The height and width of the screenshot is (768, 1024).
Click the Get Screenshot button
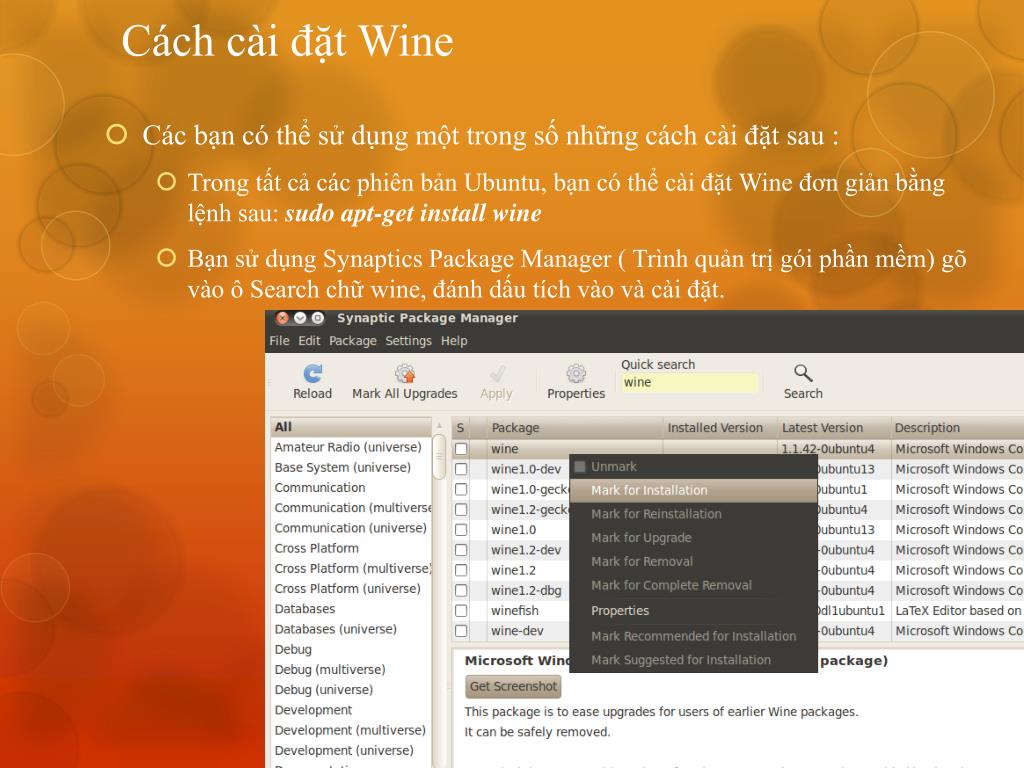click(x=513, y=686)
